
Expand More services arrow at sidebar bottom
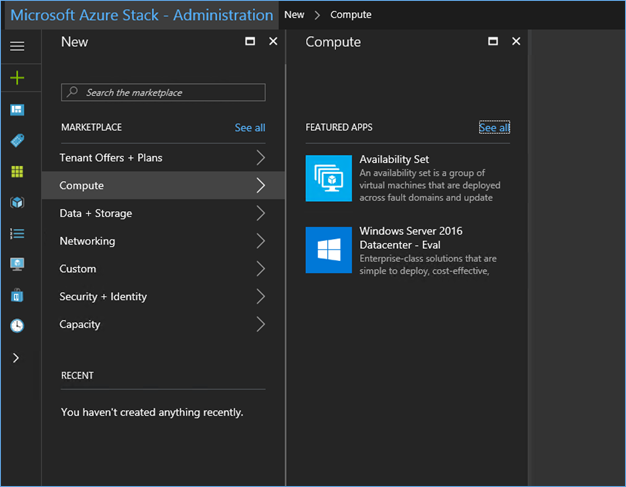coord(16,358)
